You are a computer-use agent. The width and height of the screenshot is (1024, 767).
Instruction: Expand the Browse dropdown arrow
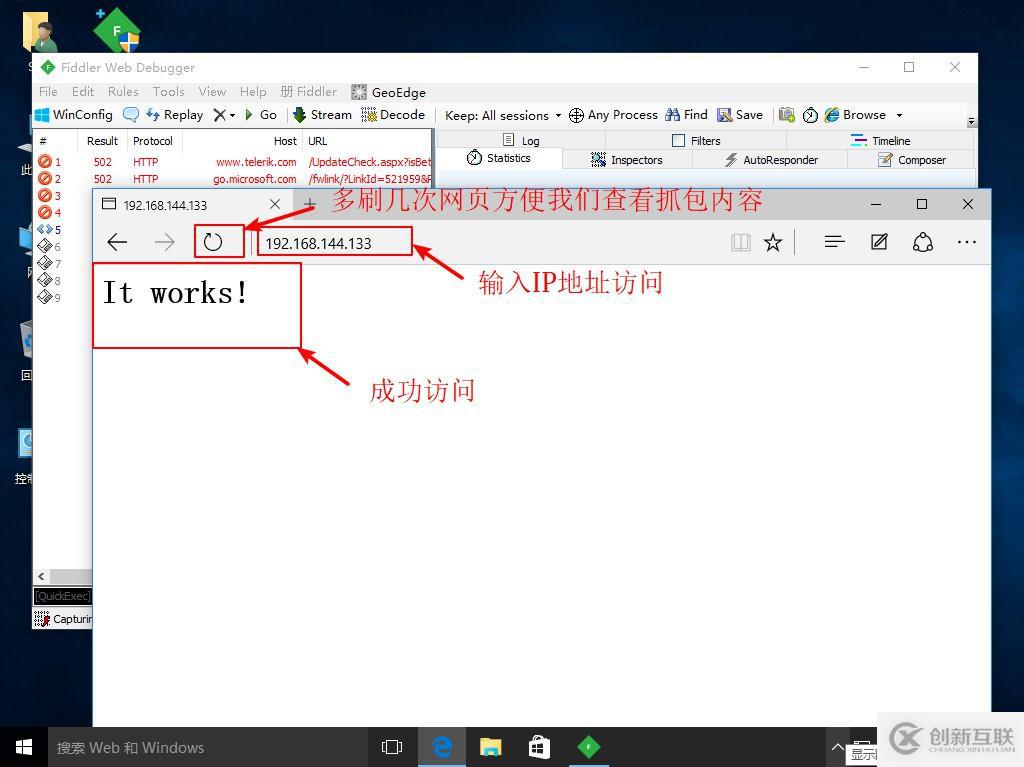point(898,114)
